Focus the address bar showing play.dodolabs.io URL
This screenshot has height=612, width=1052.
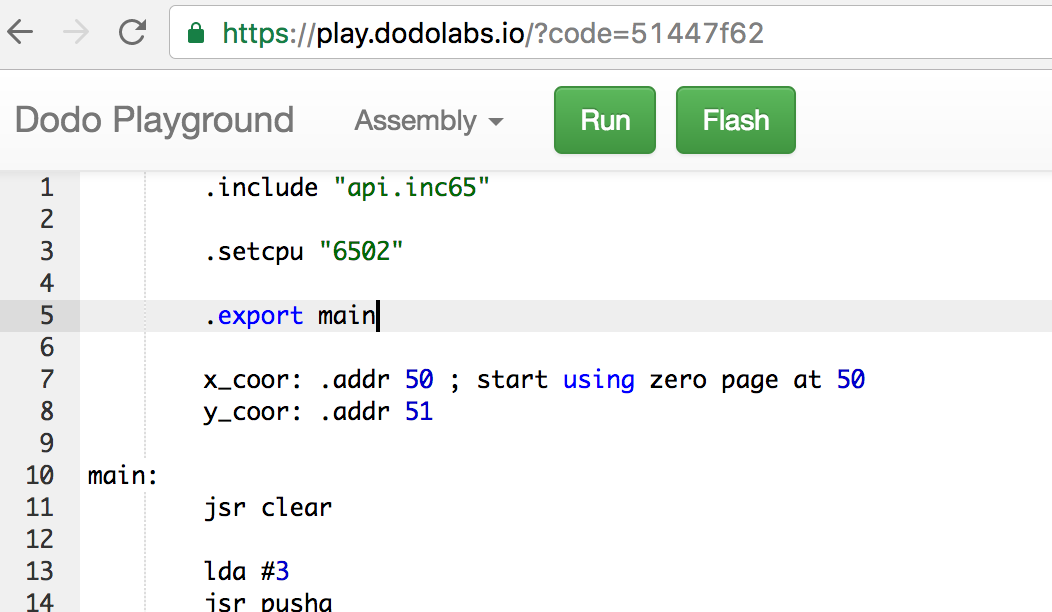pos(611,33)
